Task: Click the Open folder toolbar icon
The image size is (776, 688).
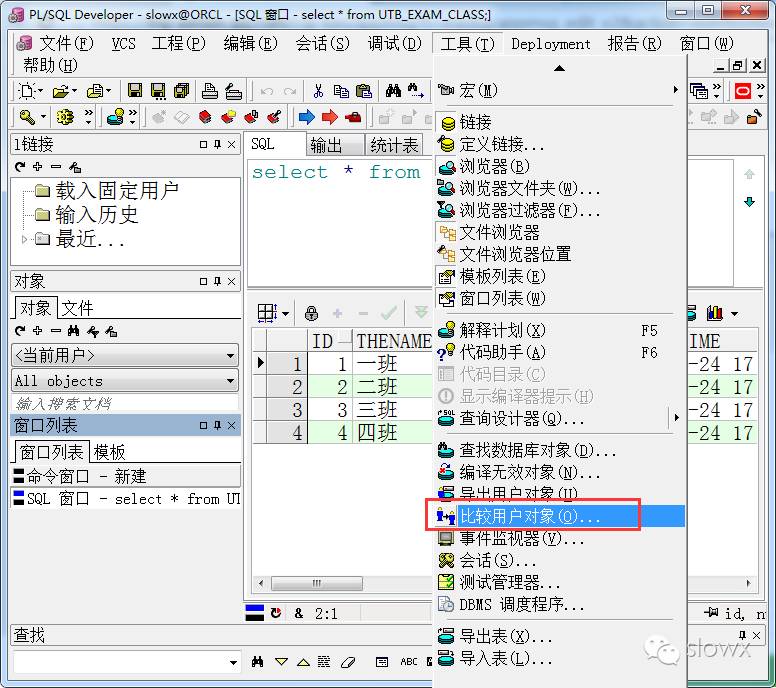Action: pyautogui.click(x=61, y=92)
